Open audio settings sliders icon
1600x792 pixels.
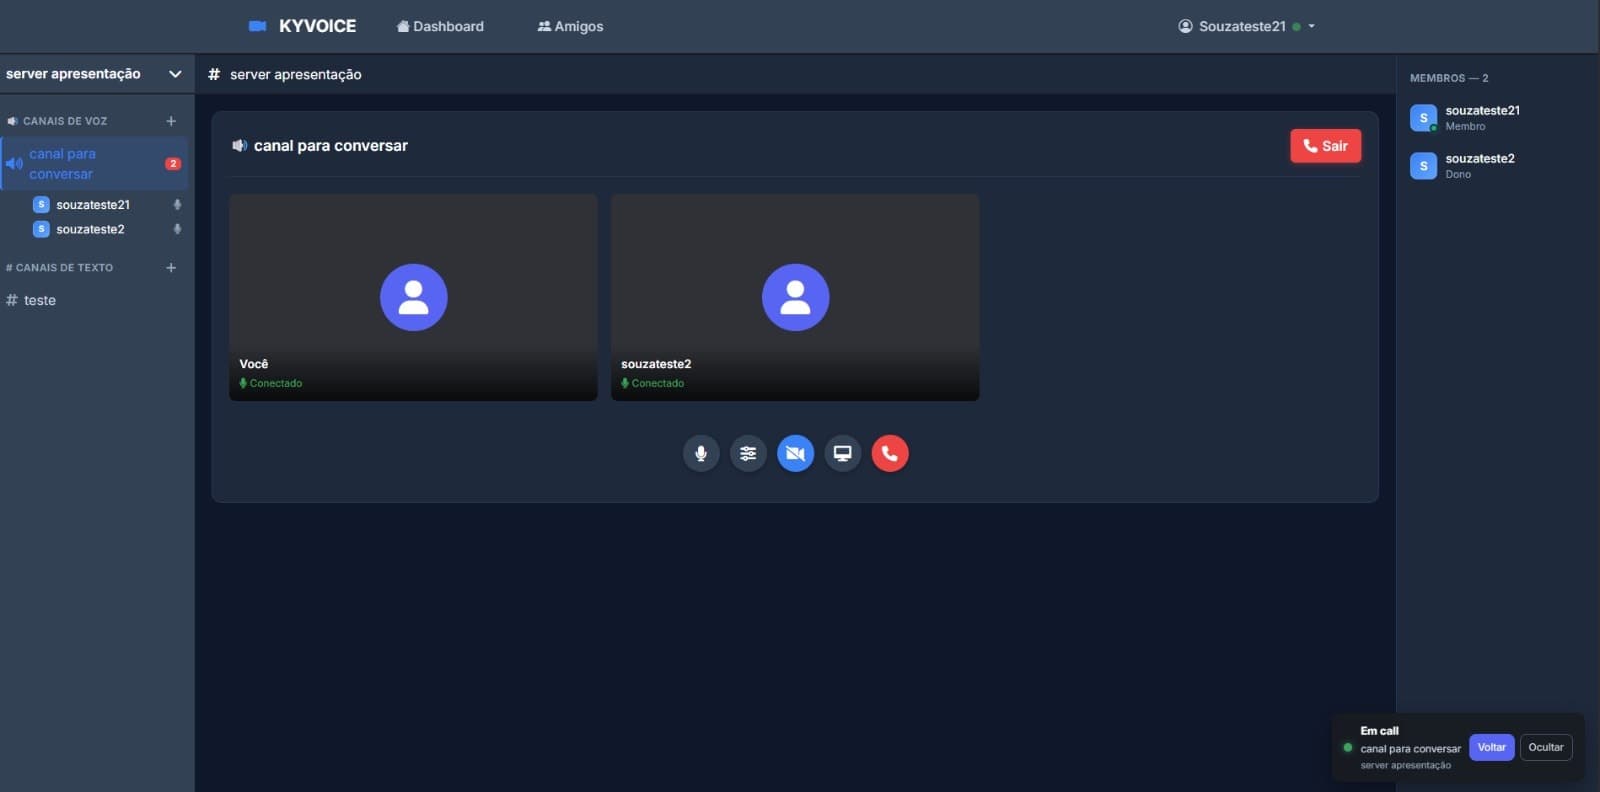click(x=748, y=453)
